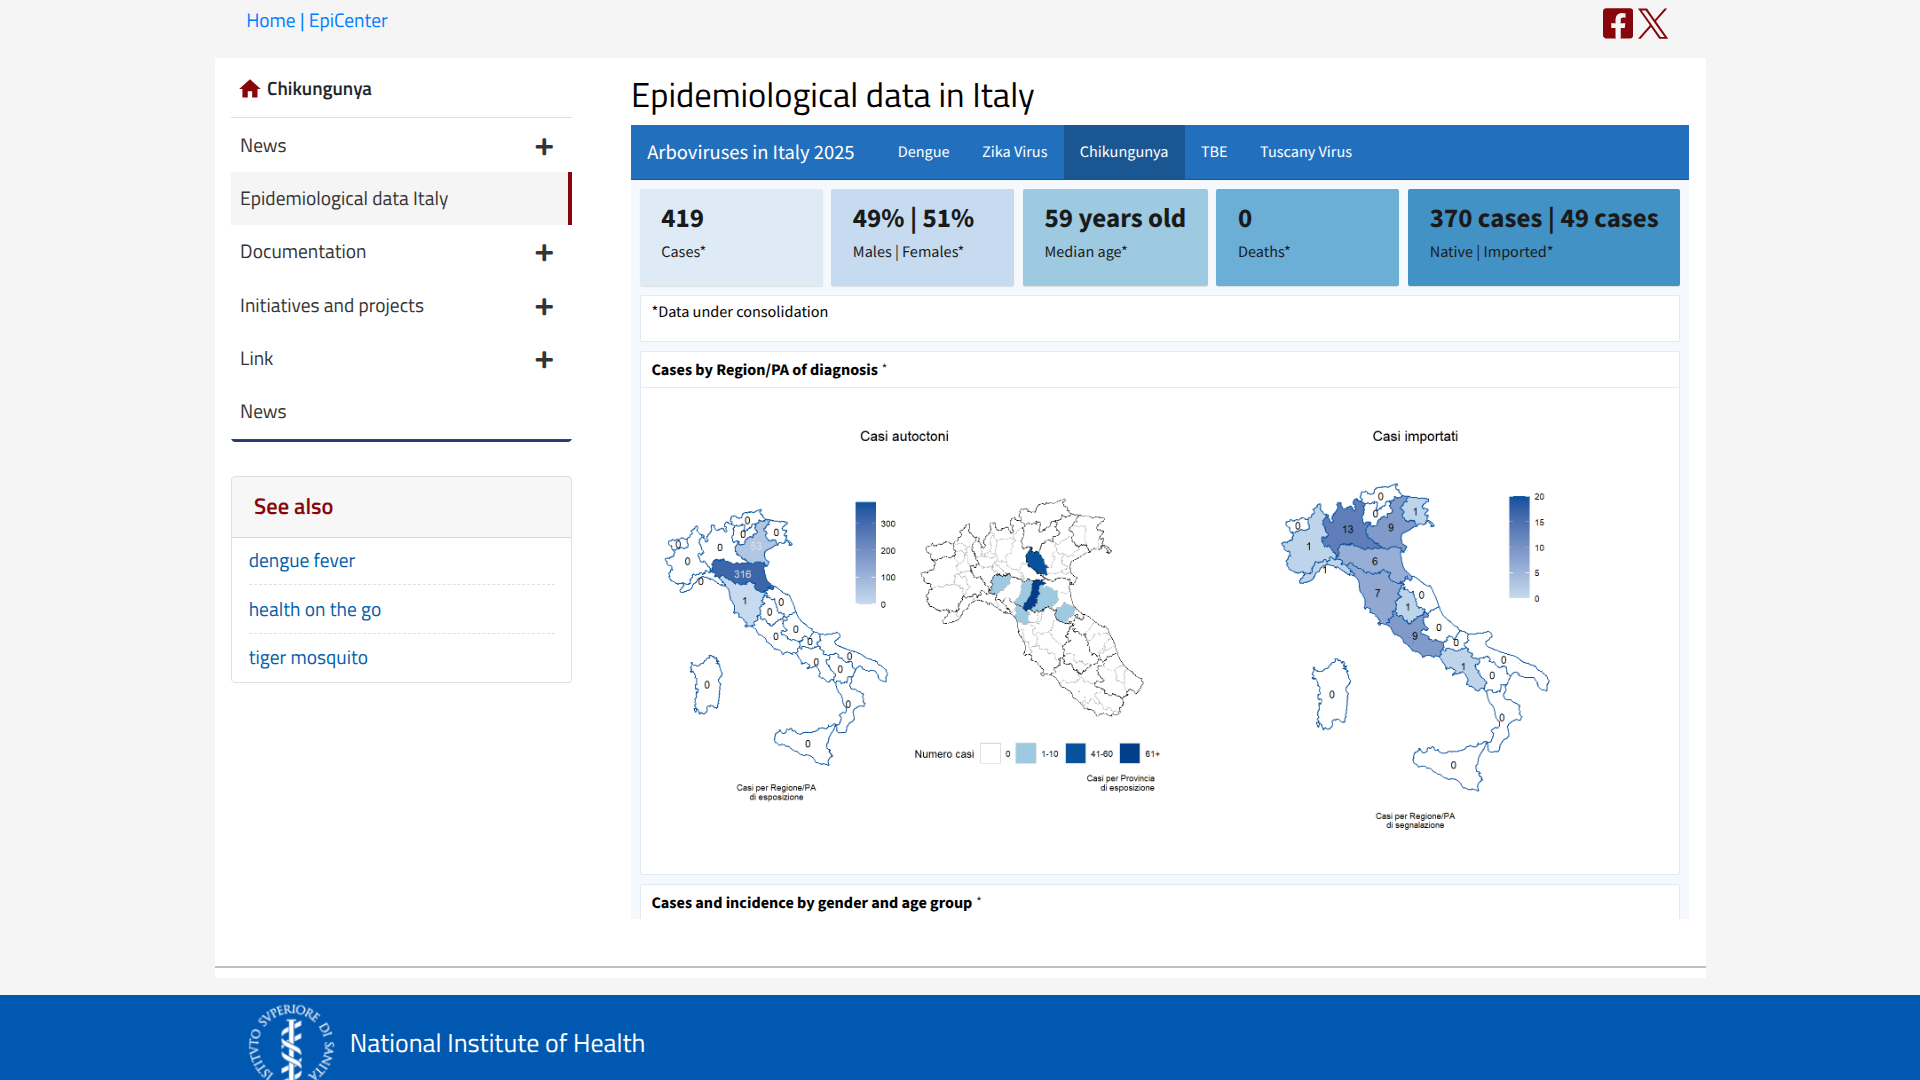Open the Facebook icon link

pos(1617,23)
